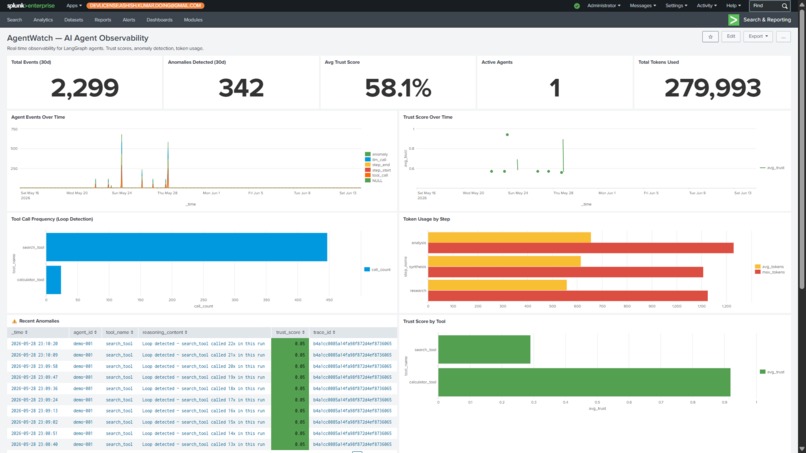Click the tool_call legend swatch
Screen dimensions: 806x453
368,175
